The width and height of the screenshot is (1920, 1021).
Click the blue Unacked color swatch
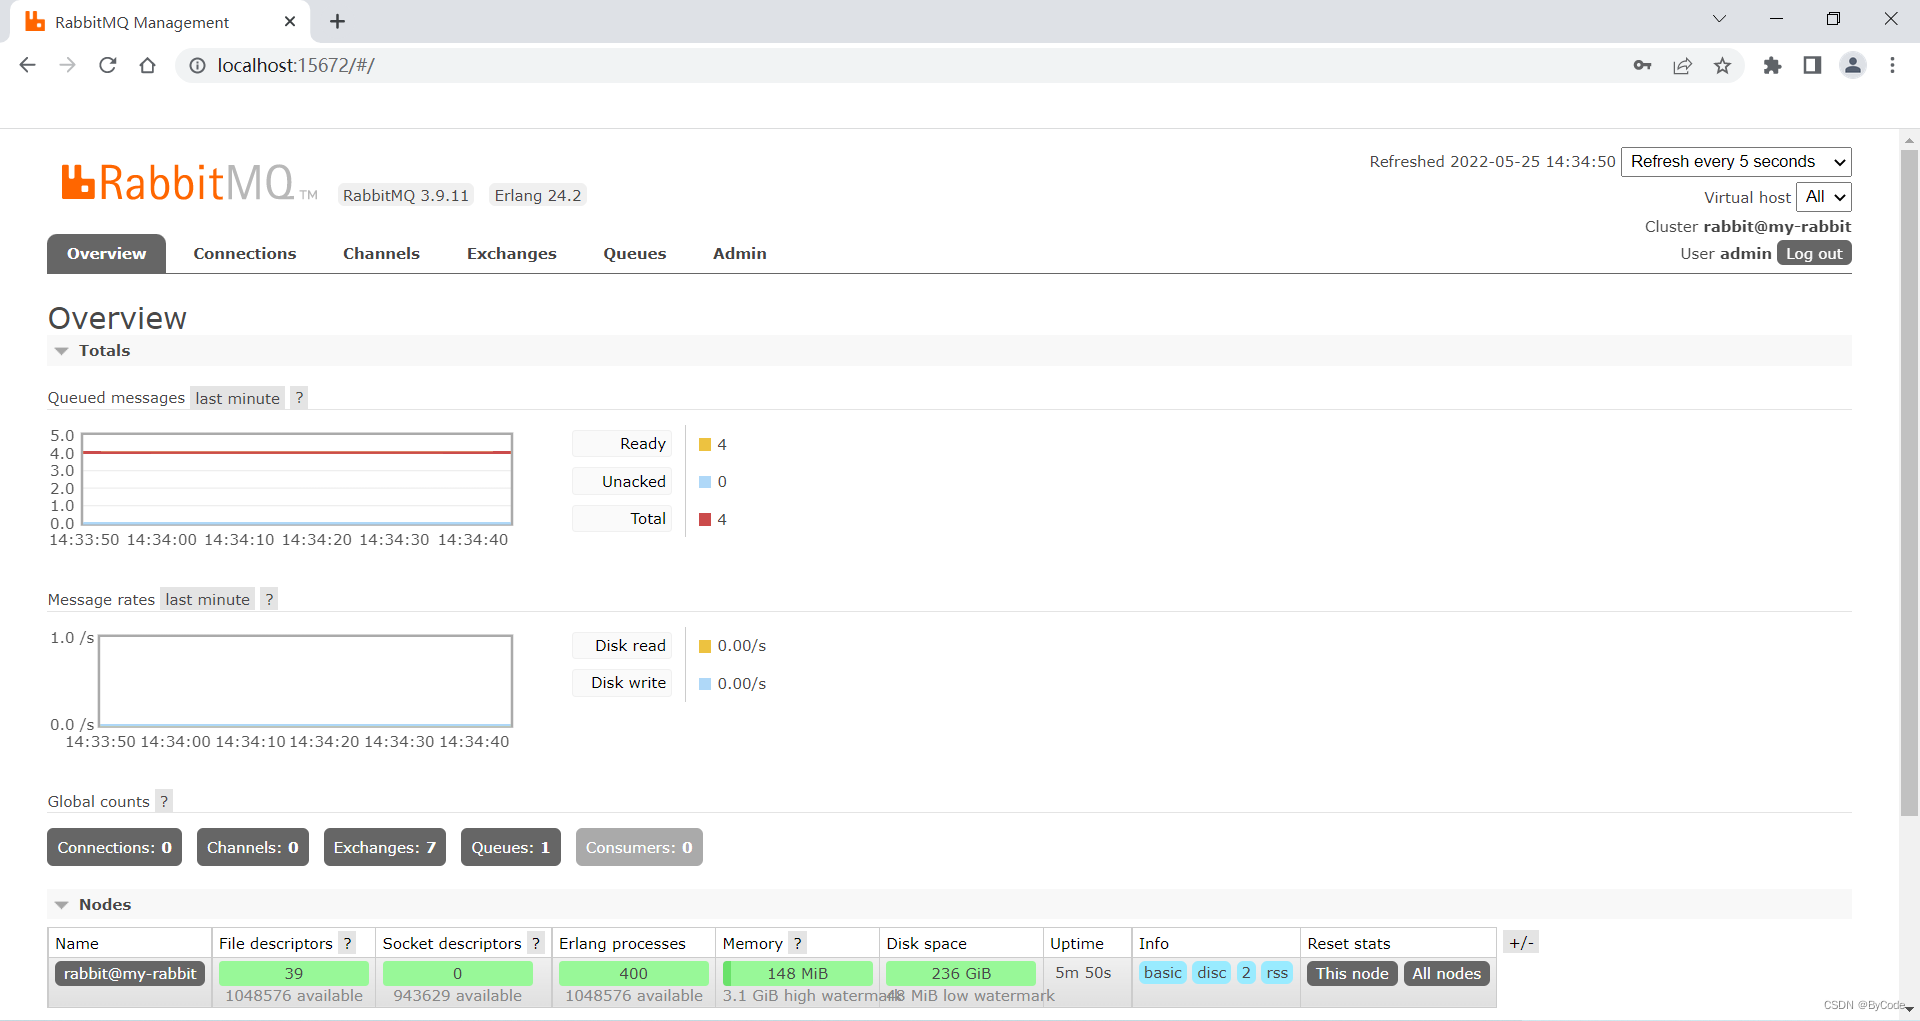[705, 482]
